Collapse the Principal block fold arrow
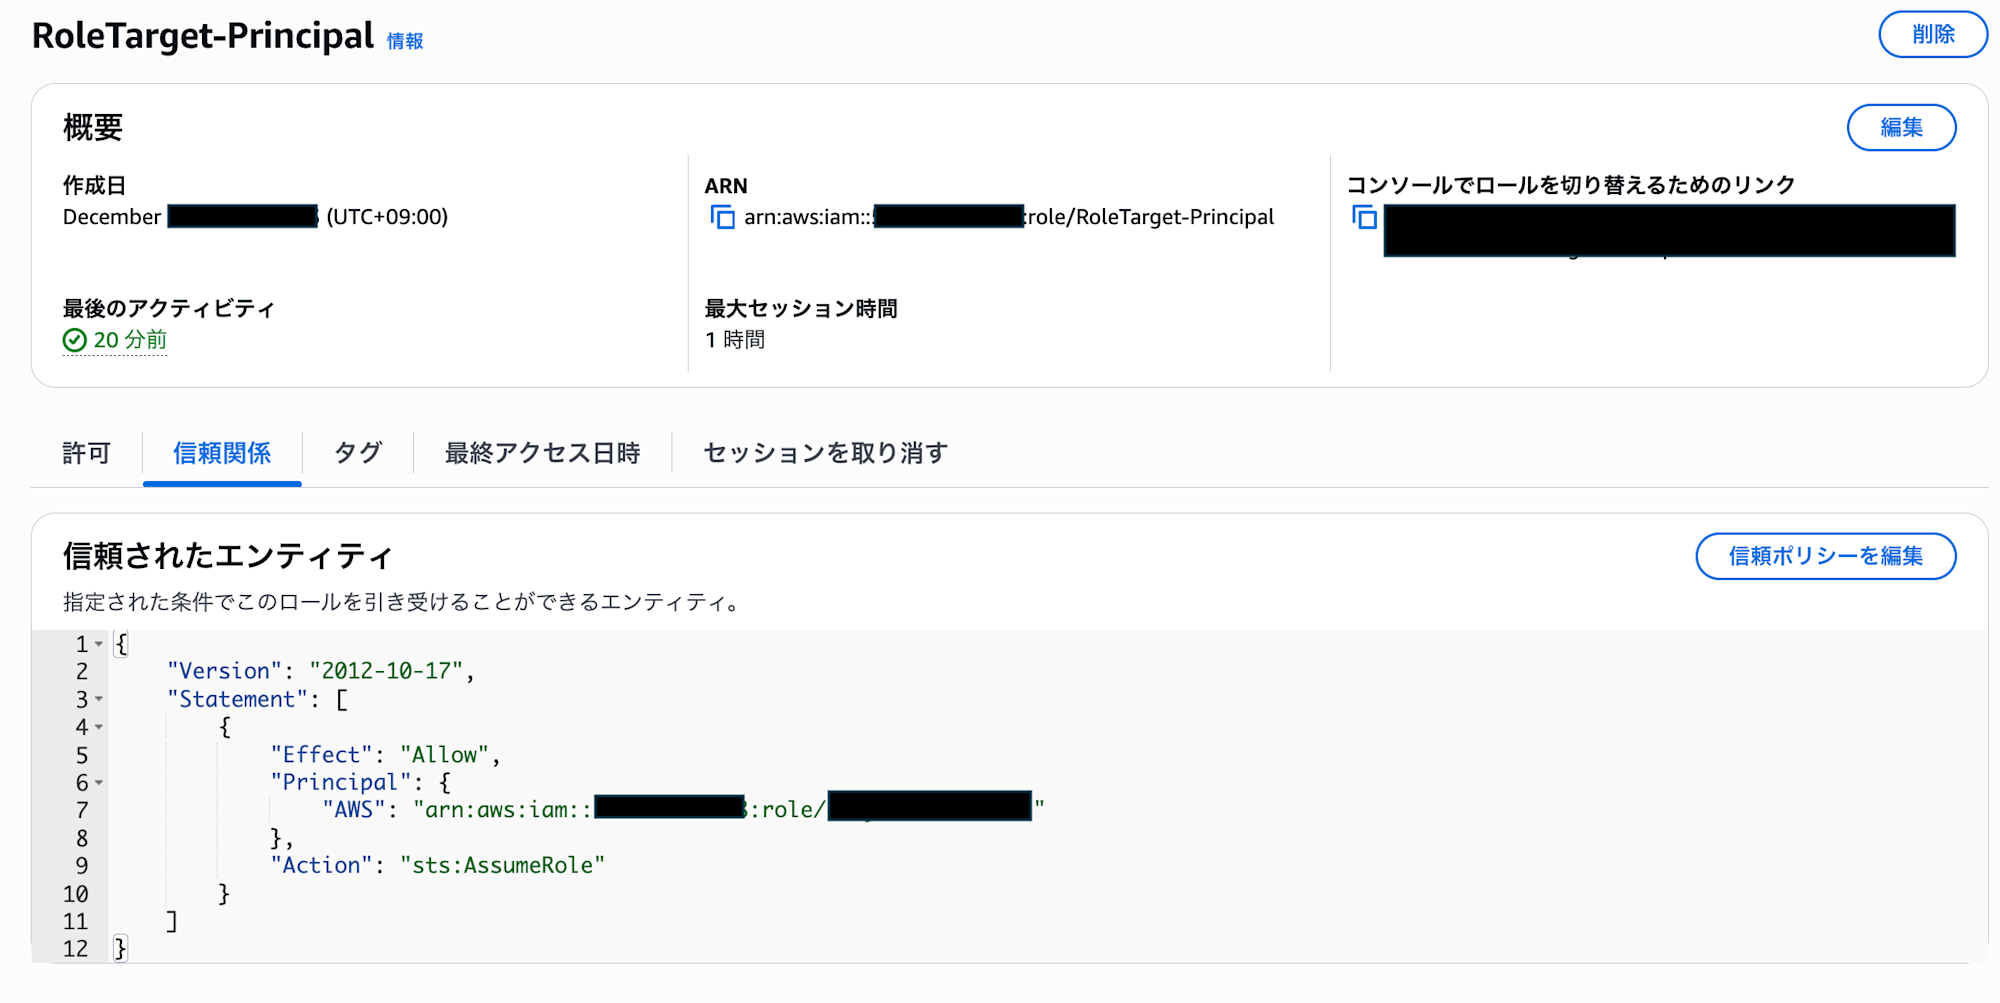The image size is (2000, 1003). coord(99,782)
